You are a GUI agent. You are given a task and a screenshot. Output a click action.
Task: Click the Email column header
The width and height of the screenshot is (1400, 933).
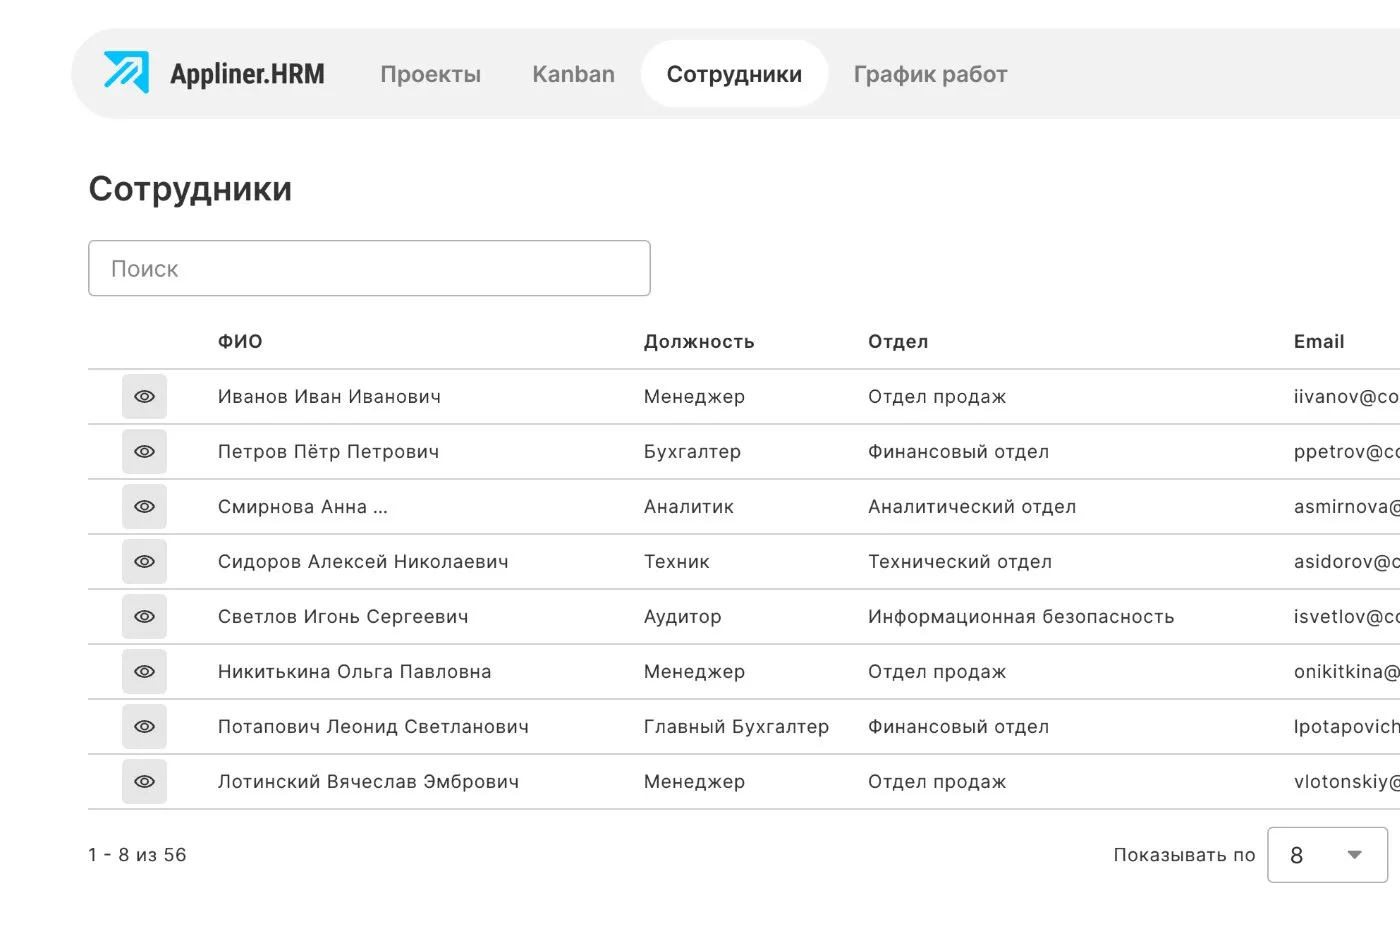(x=1319, y=342)
